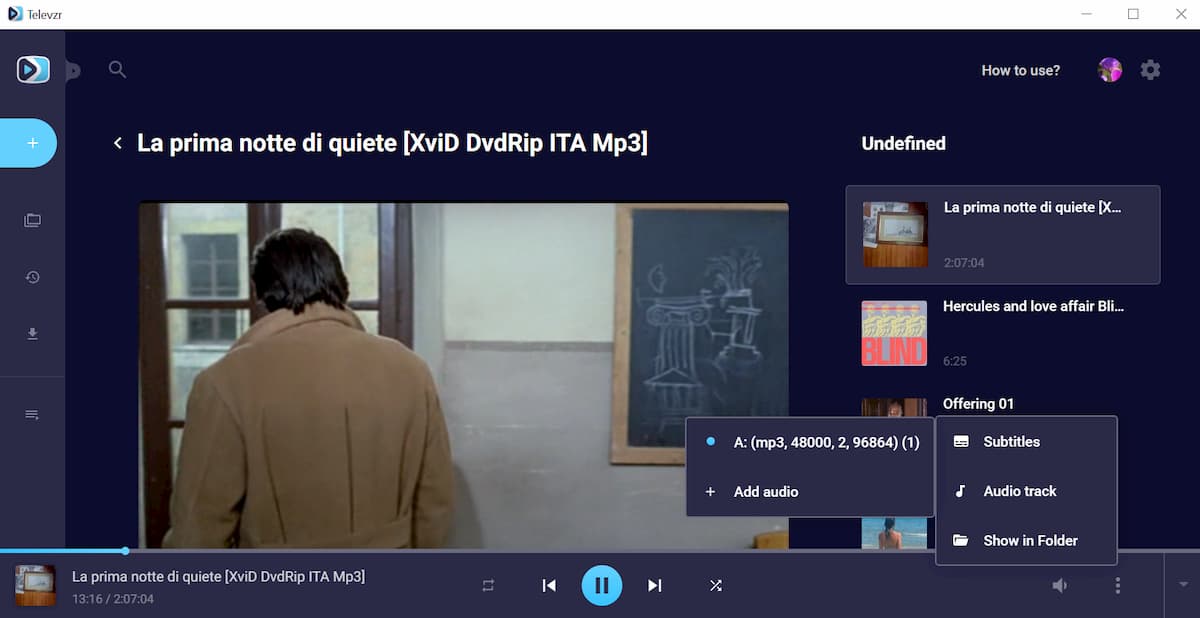Collapse the player with the dropdown arrow
This screenshot has height=618, width=1200.
[x=1184, y=584]
